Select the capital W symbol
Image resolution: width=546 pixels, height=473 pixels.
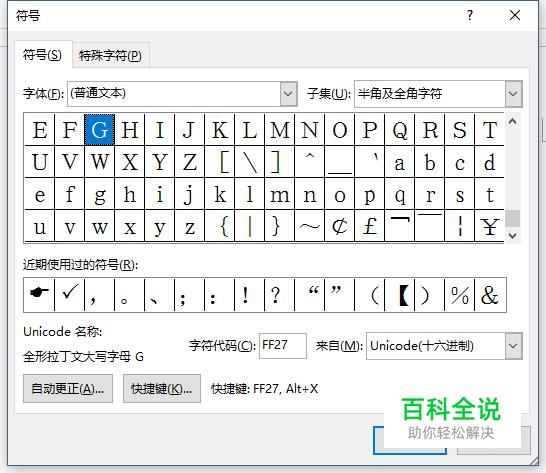click(x=99, y=162)
